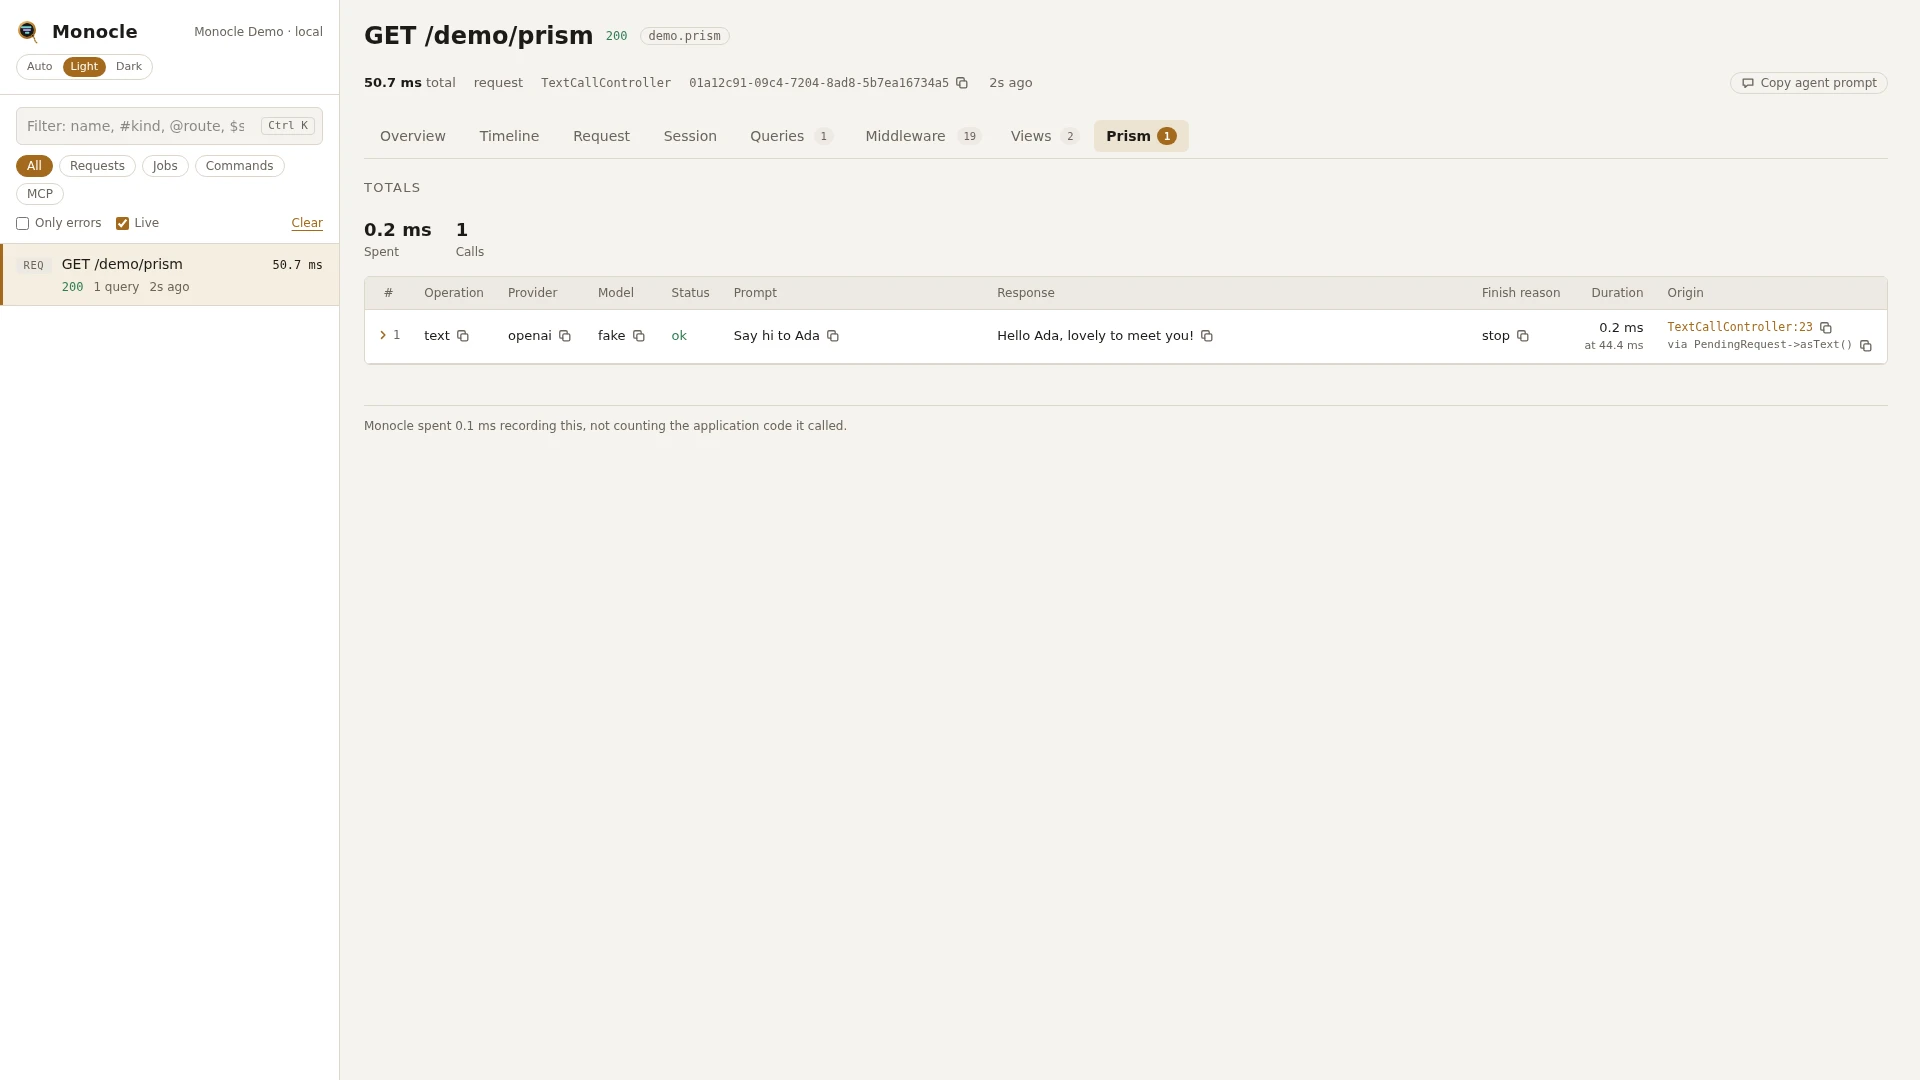The image size is (1920, 1080).
Task: Uncheck the Live checkbox
Action: (x=122, y=224)
